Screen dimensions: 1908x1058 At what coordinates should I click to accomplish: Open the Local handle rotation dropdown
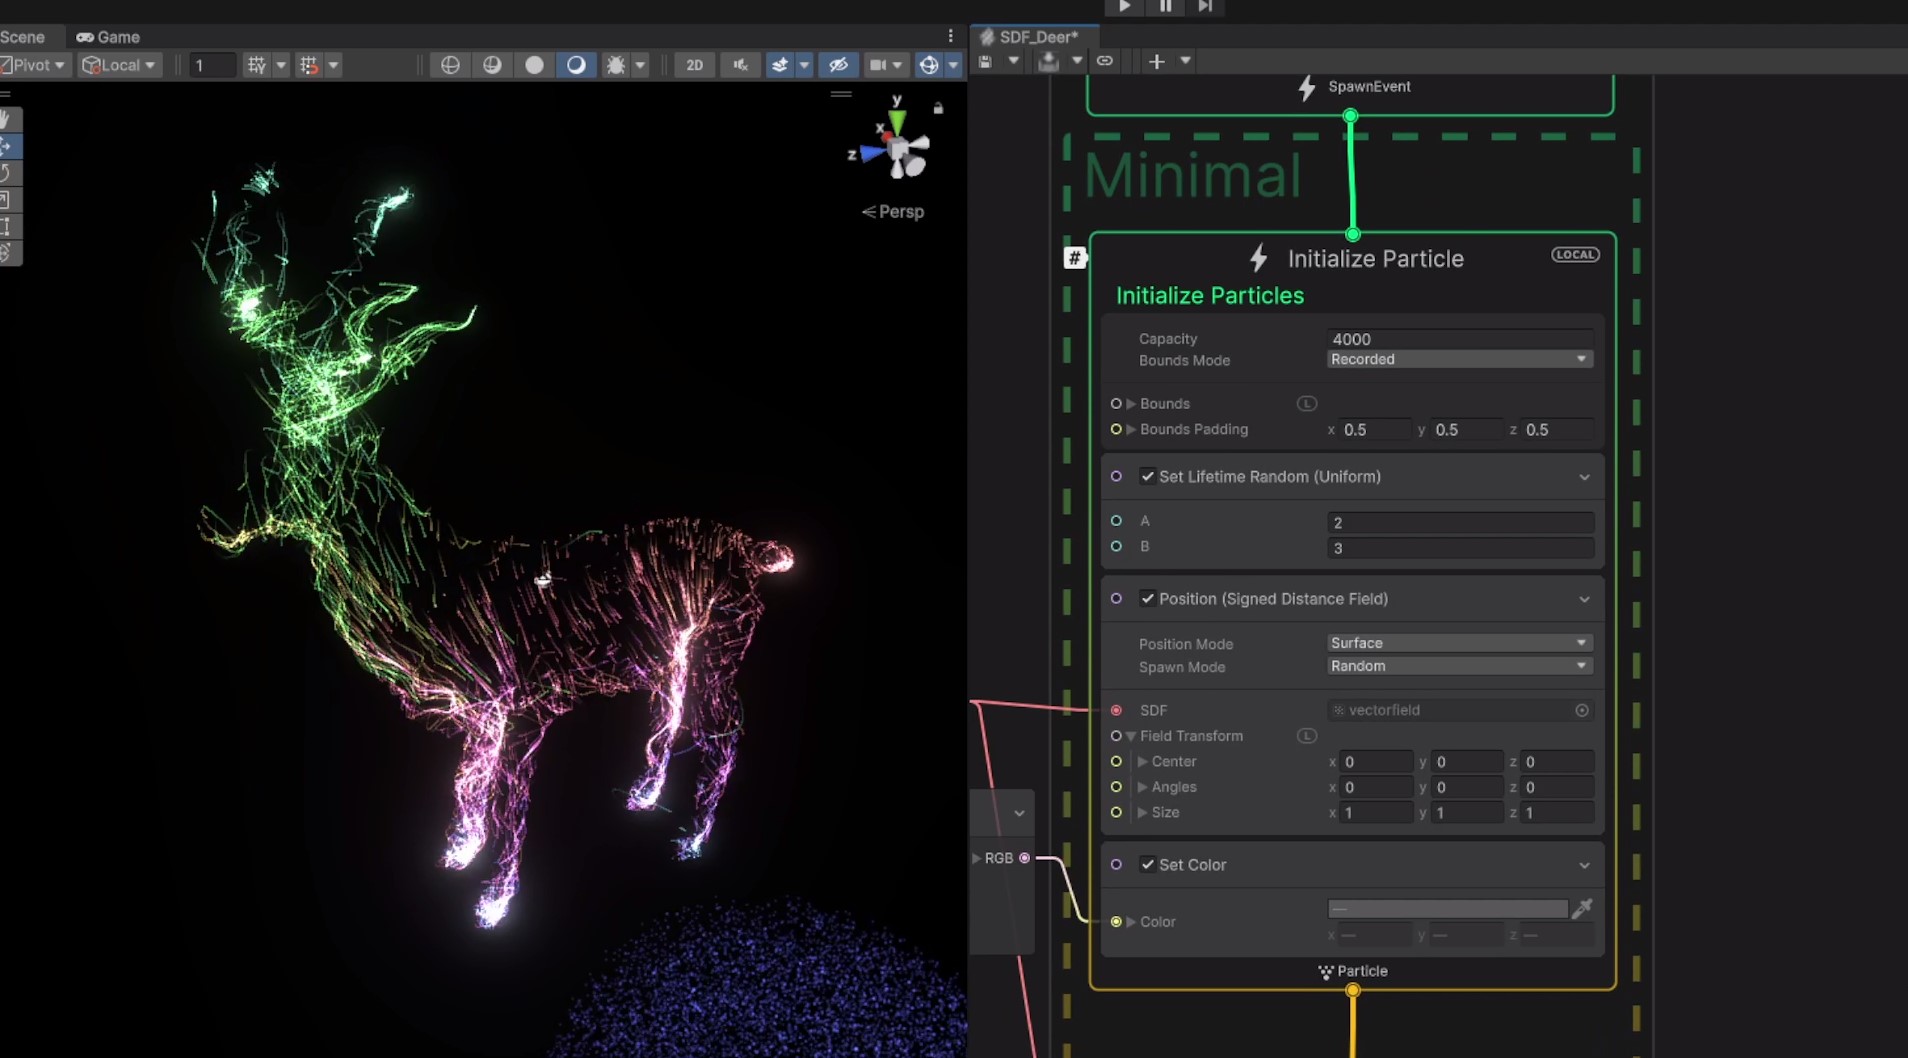[119, 65]
